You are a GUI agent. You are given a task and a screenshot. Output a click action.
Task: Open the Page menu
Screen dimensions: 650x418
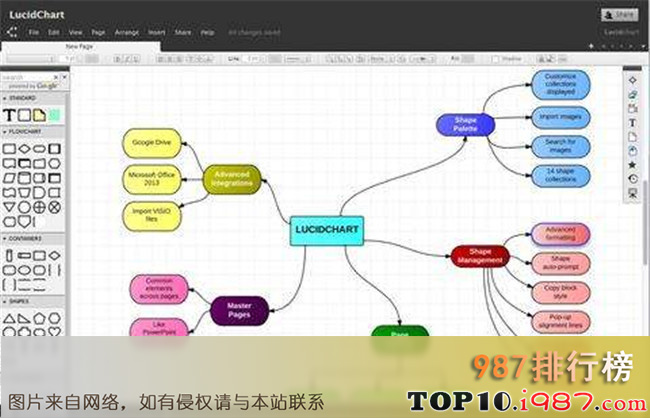click(98, 32)
